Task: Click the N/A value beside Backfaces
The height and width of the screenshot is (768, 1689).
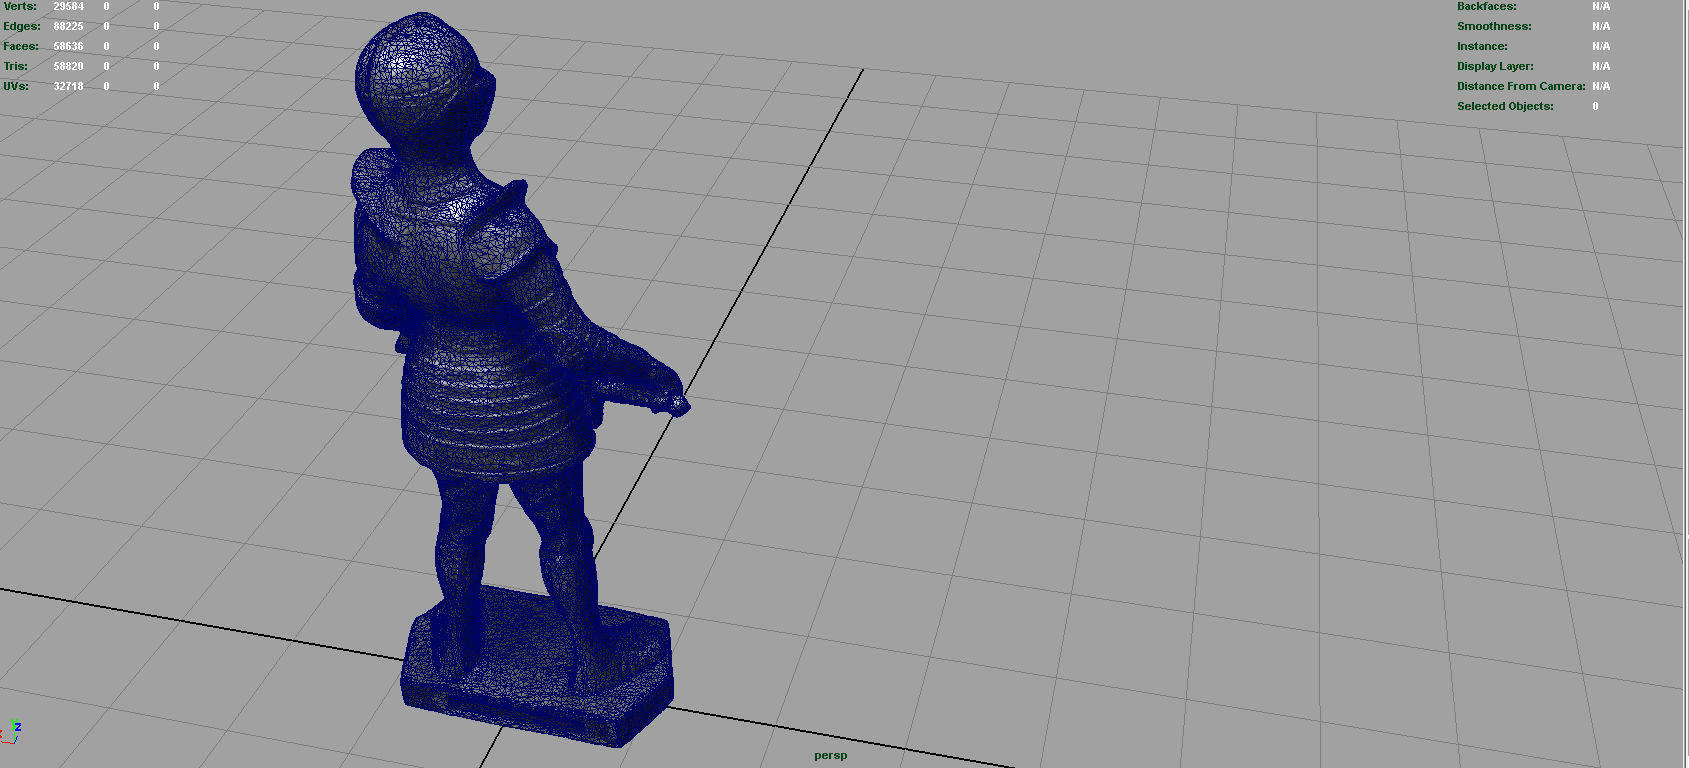Action: click(1601, 6)
